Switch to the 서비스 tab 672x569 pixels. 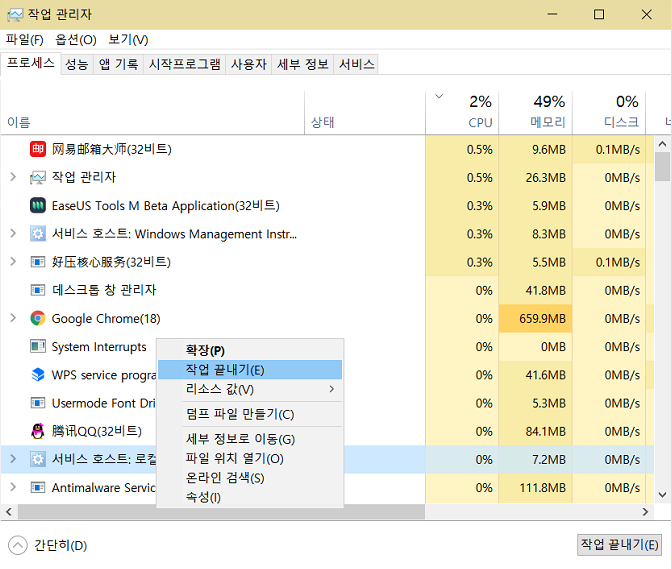357,64
